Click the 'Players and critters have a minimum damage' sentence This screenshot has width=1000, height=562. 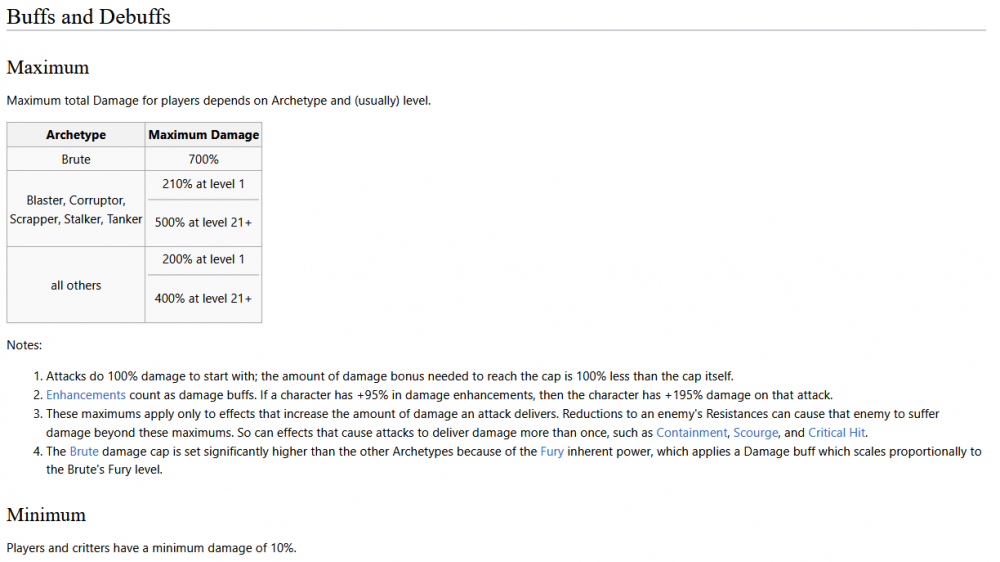(x=151, y=548)
